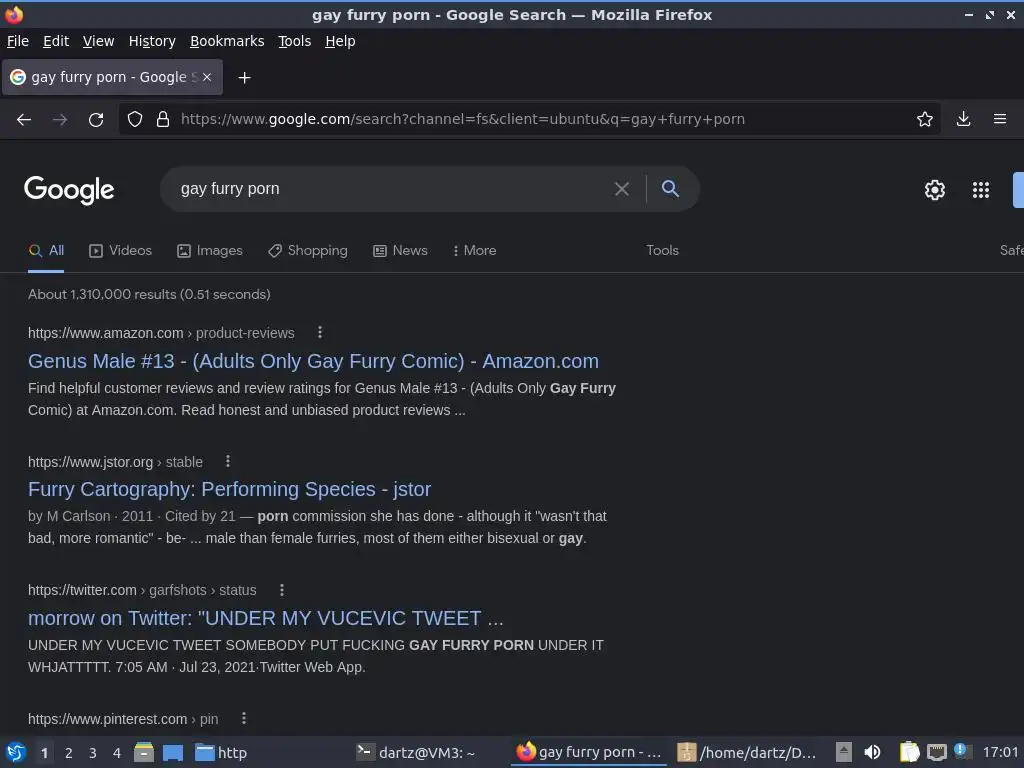Select the All results tab
The image size is (1024, 768).
(46, 251)
